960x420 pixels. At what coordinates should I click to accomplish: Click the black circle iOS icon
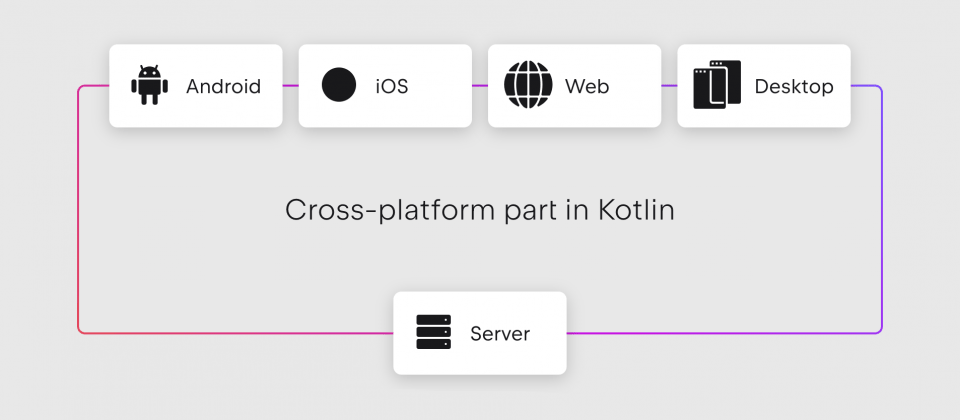point(339,84)
